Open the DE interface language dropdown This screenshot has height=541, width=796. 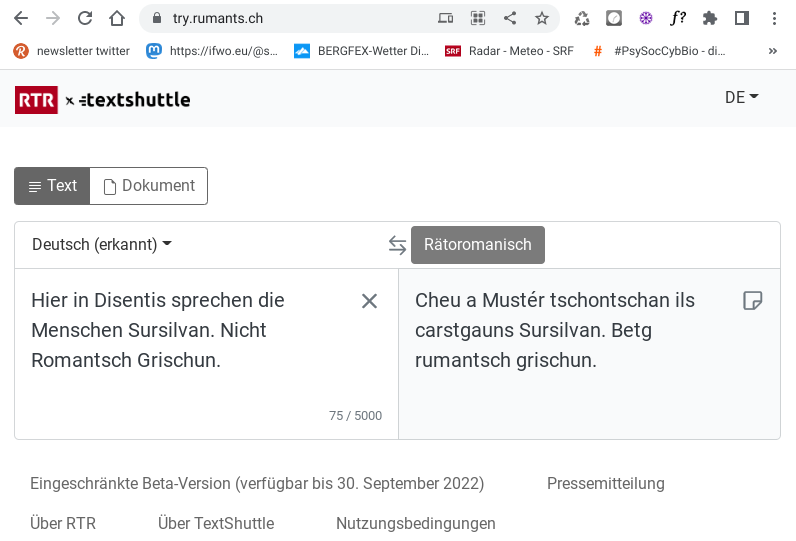click(x=741, y=97)
